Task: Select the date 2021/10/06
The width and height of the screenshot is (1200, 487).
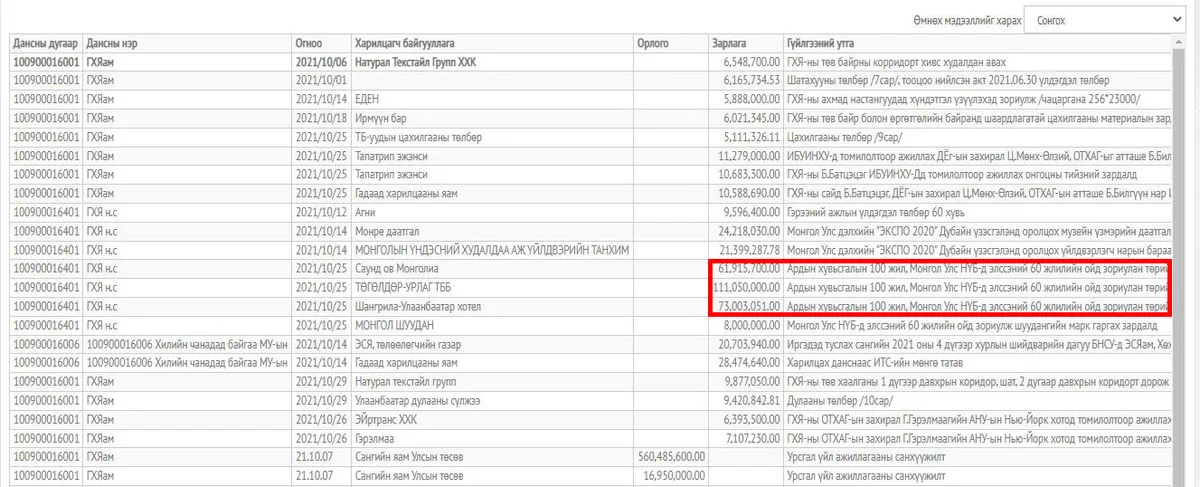Action: coord(320,62)
